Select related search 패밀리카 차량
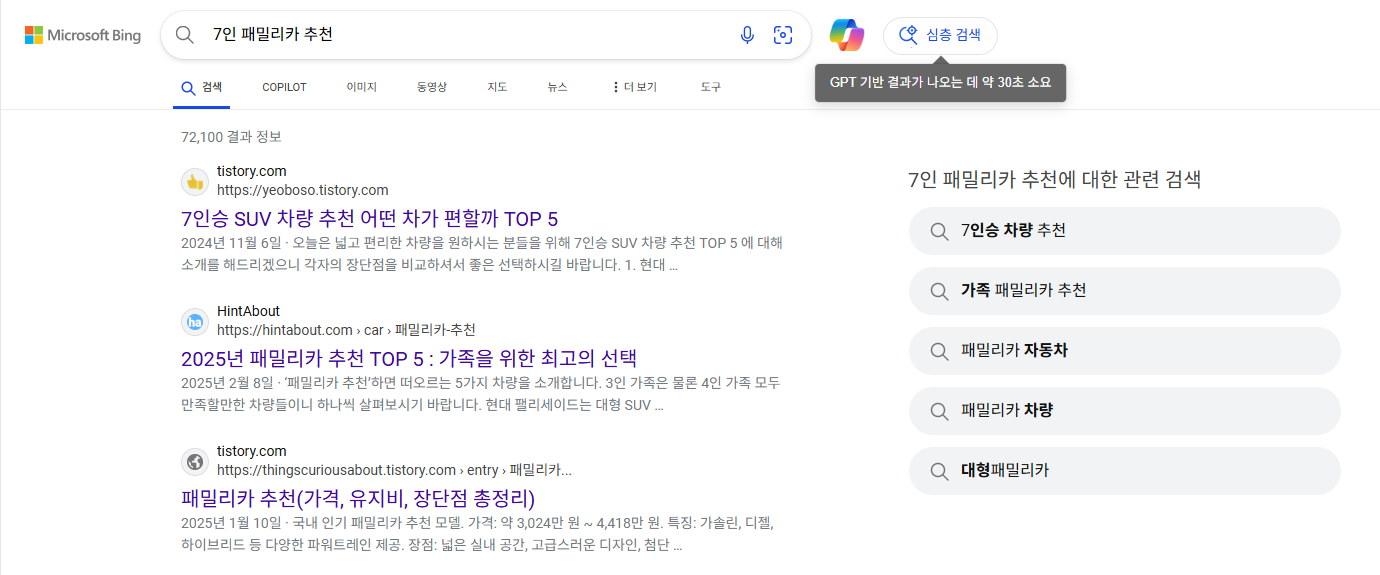 [1124, 411]
